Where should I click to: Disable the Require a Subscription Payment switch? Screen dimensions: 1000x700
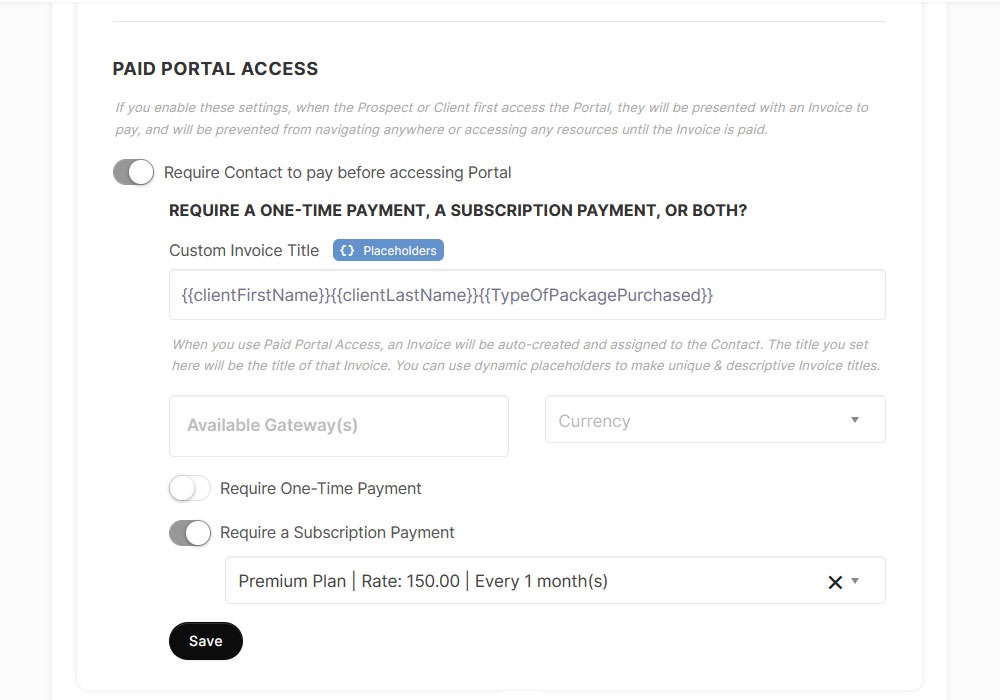[x=190, y=532]
